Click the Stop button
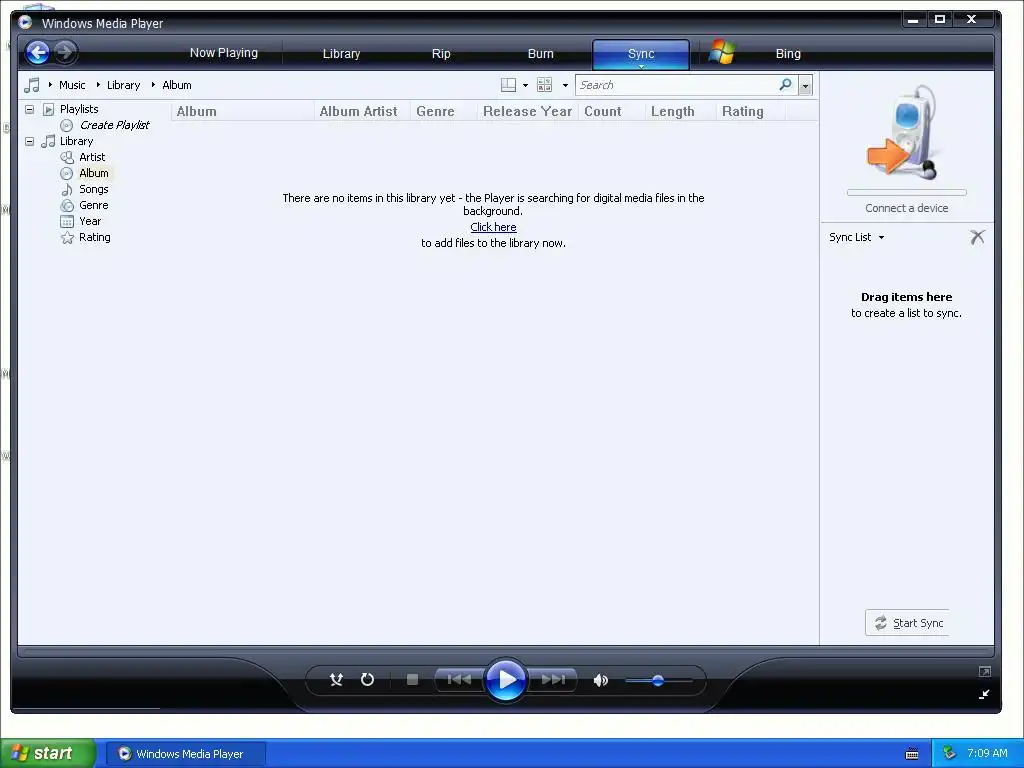 click(x=412, y=680)
